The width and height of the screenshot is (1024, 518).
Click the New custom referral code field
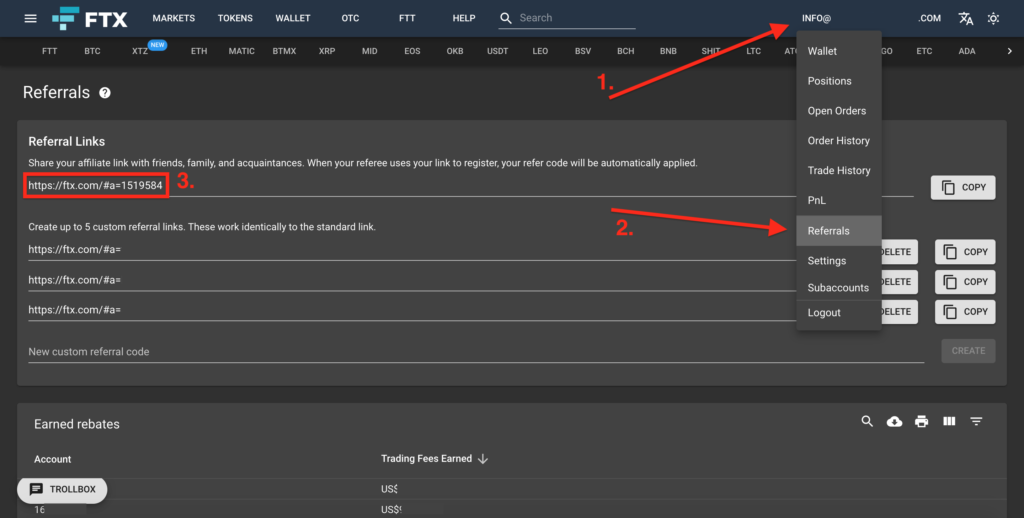coord(476,351)
